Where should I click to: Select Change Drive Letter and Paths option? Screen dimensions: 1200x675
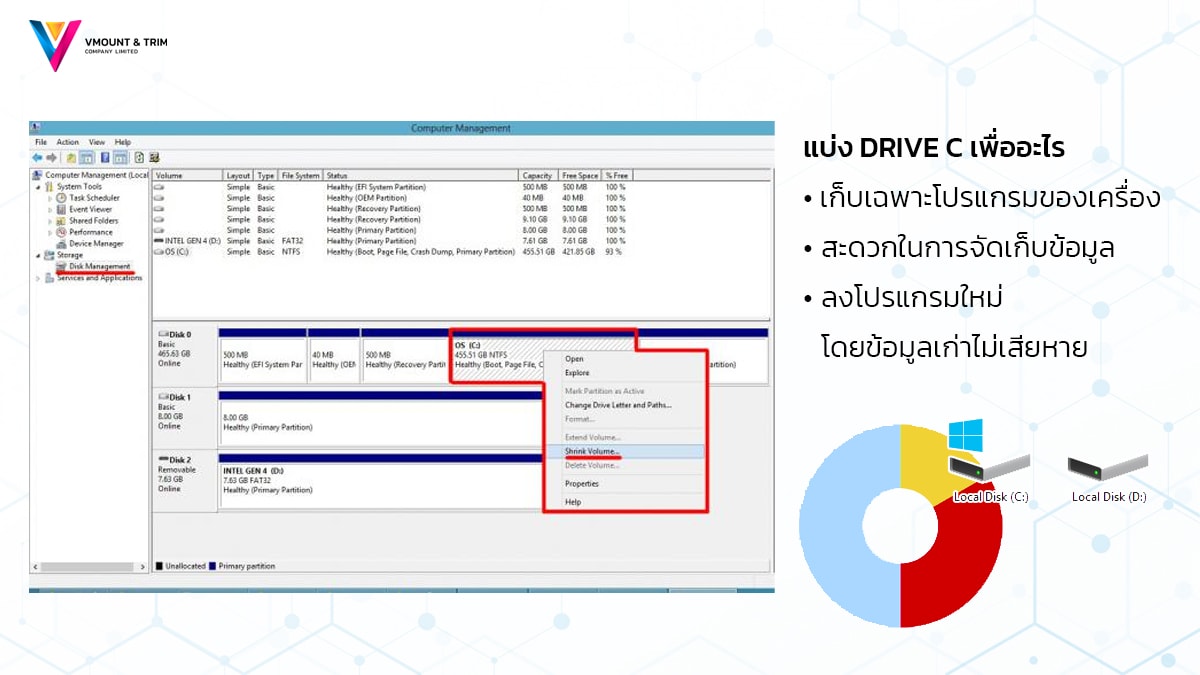click(x=617, y=404)
